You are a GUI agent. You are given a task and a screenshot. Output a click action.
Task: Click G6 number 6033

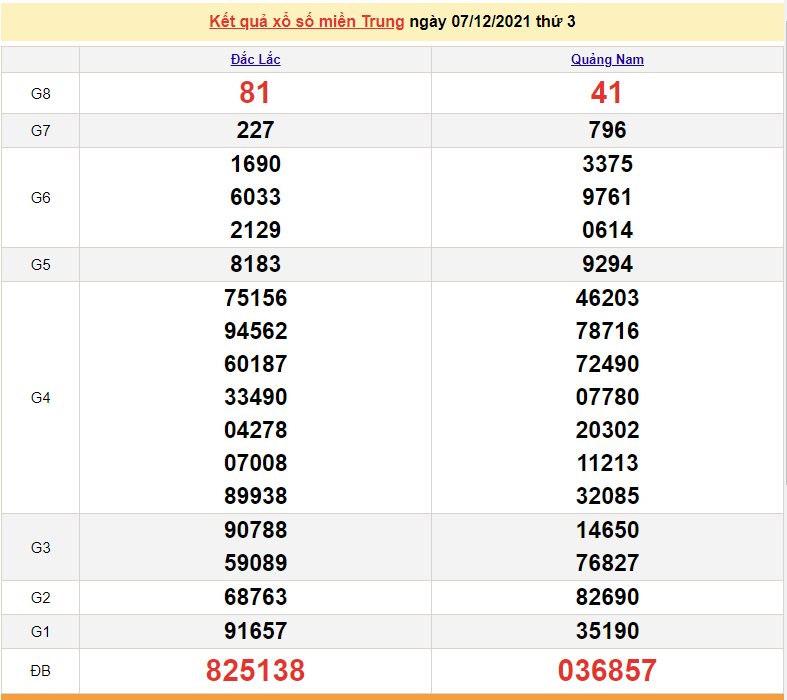255,197
